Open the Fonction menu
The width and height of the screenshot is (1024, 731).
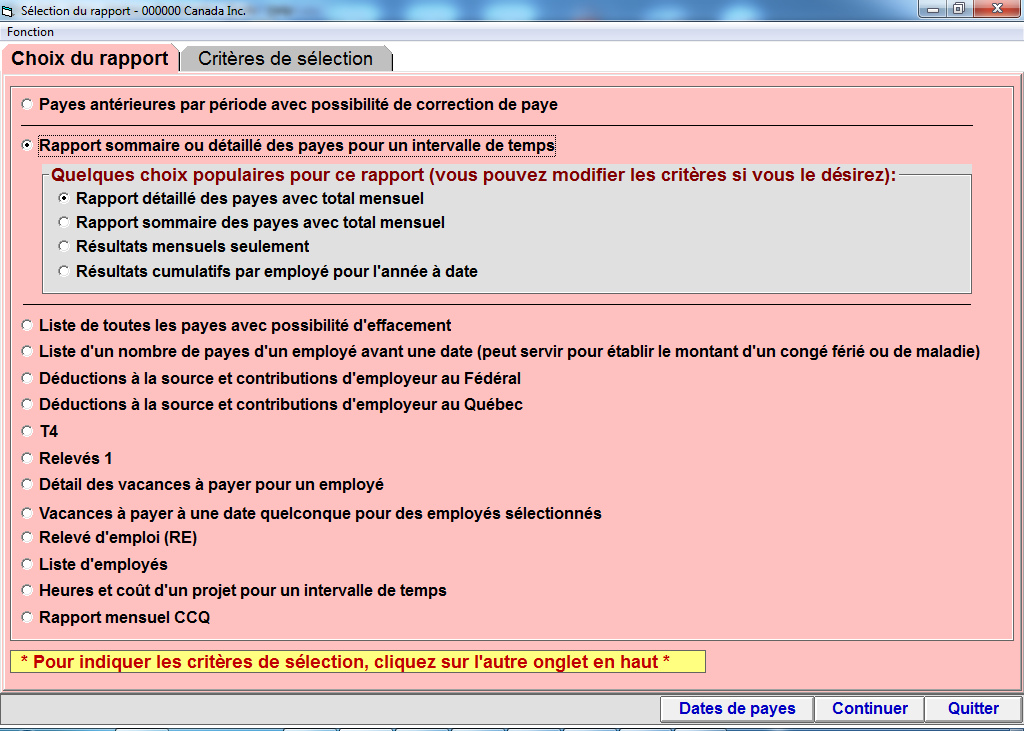coord(30,32)
